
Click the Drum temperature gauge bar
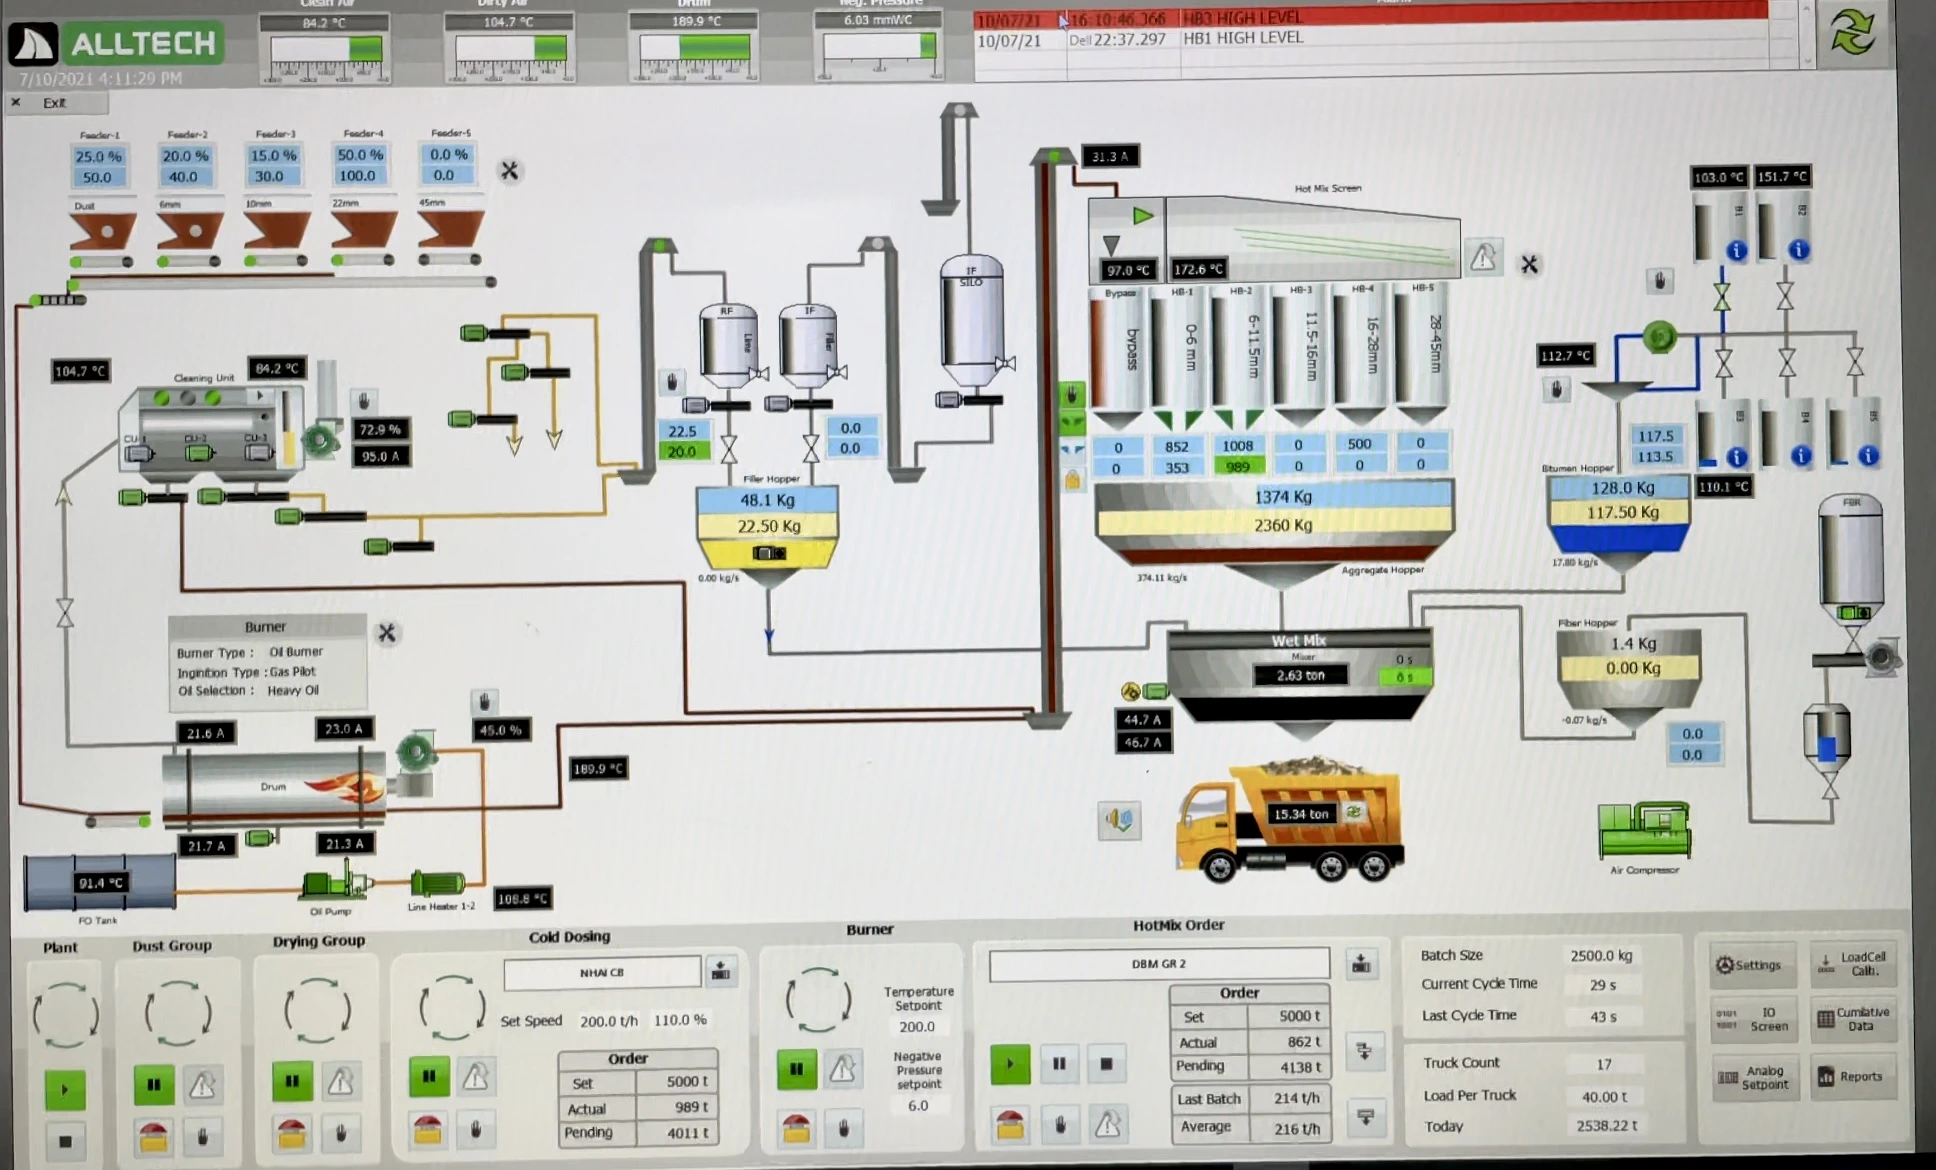pyautogui.click(x=693, y=45)
